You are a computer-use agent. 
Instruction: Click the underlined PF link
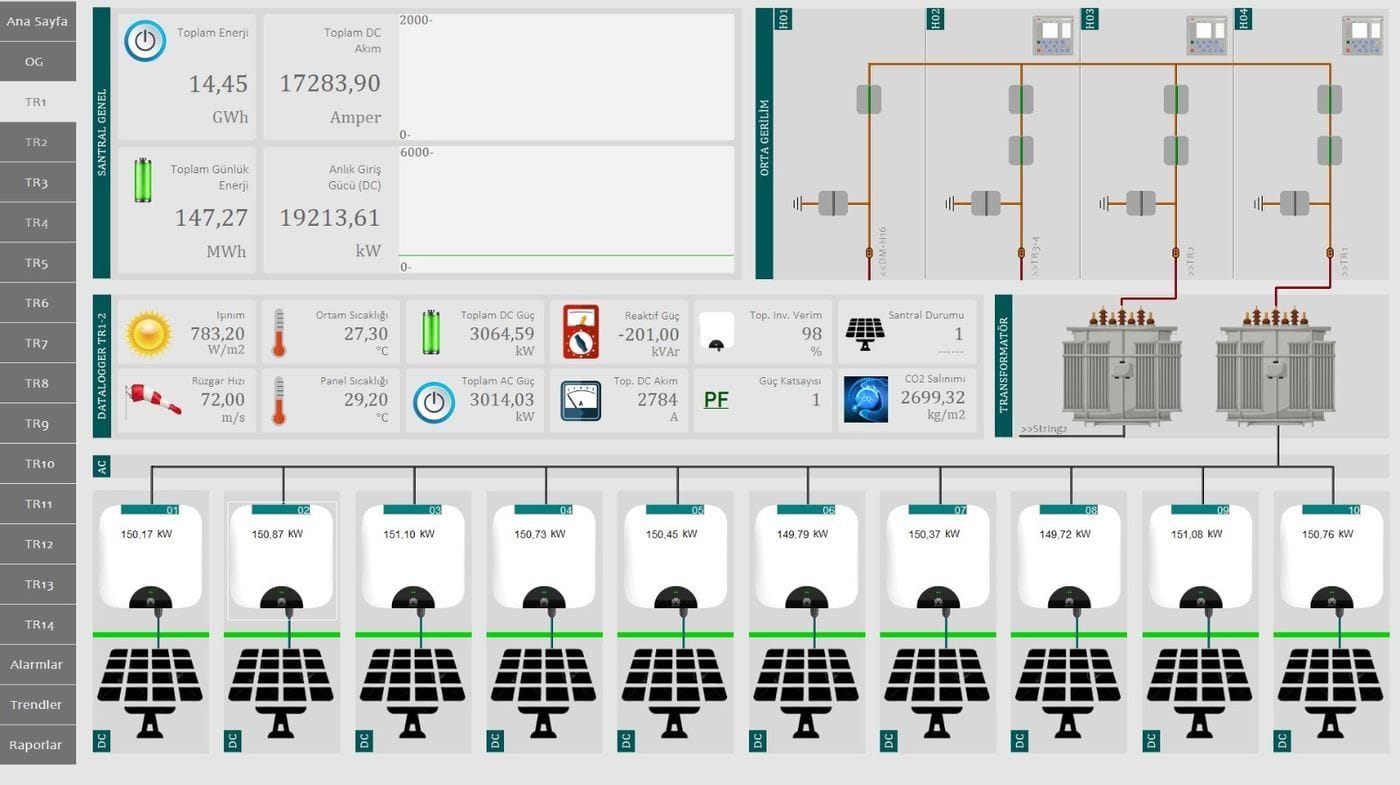pyautogui.click(x=716, y=398)
